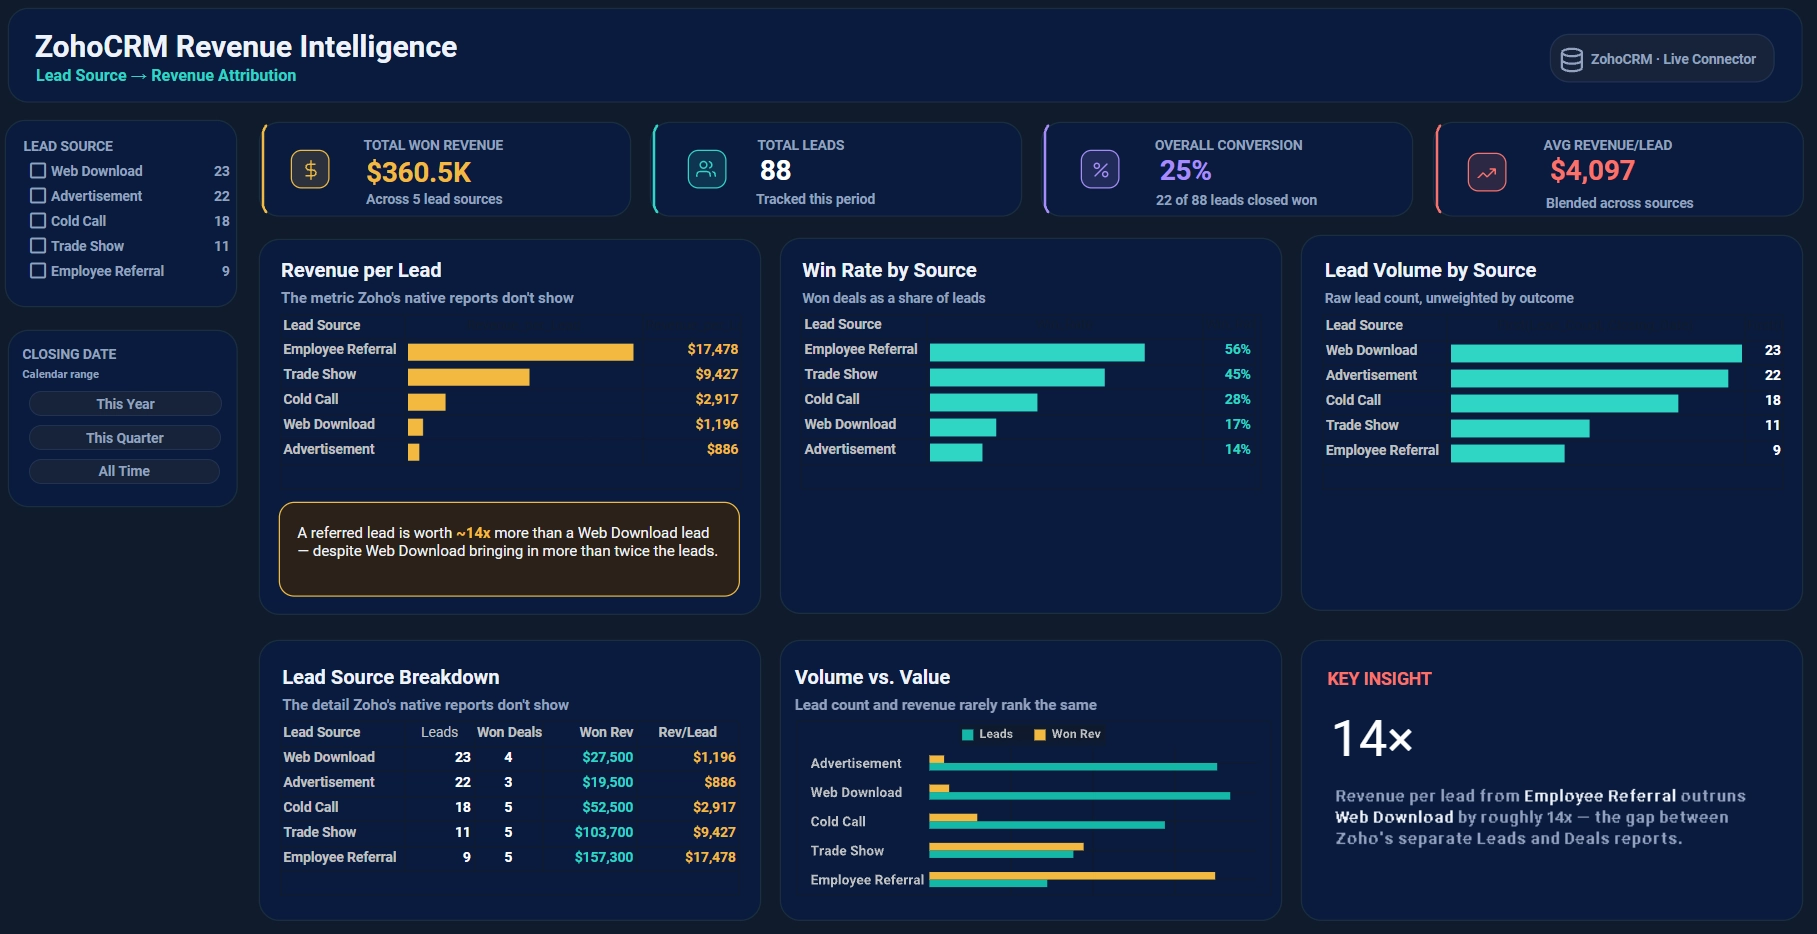This screenshot has width=1817, height=934.
Task: Filter closing date to This Quarter
Action: (x=125, y=438)
